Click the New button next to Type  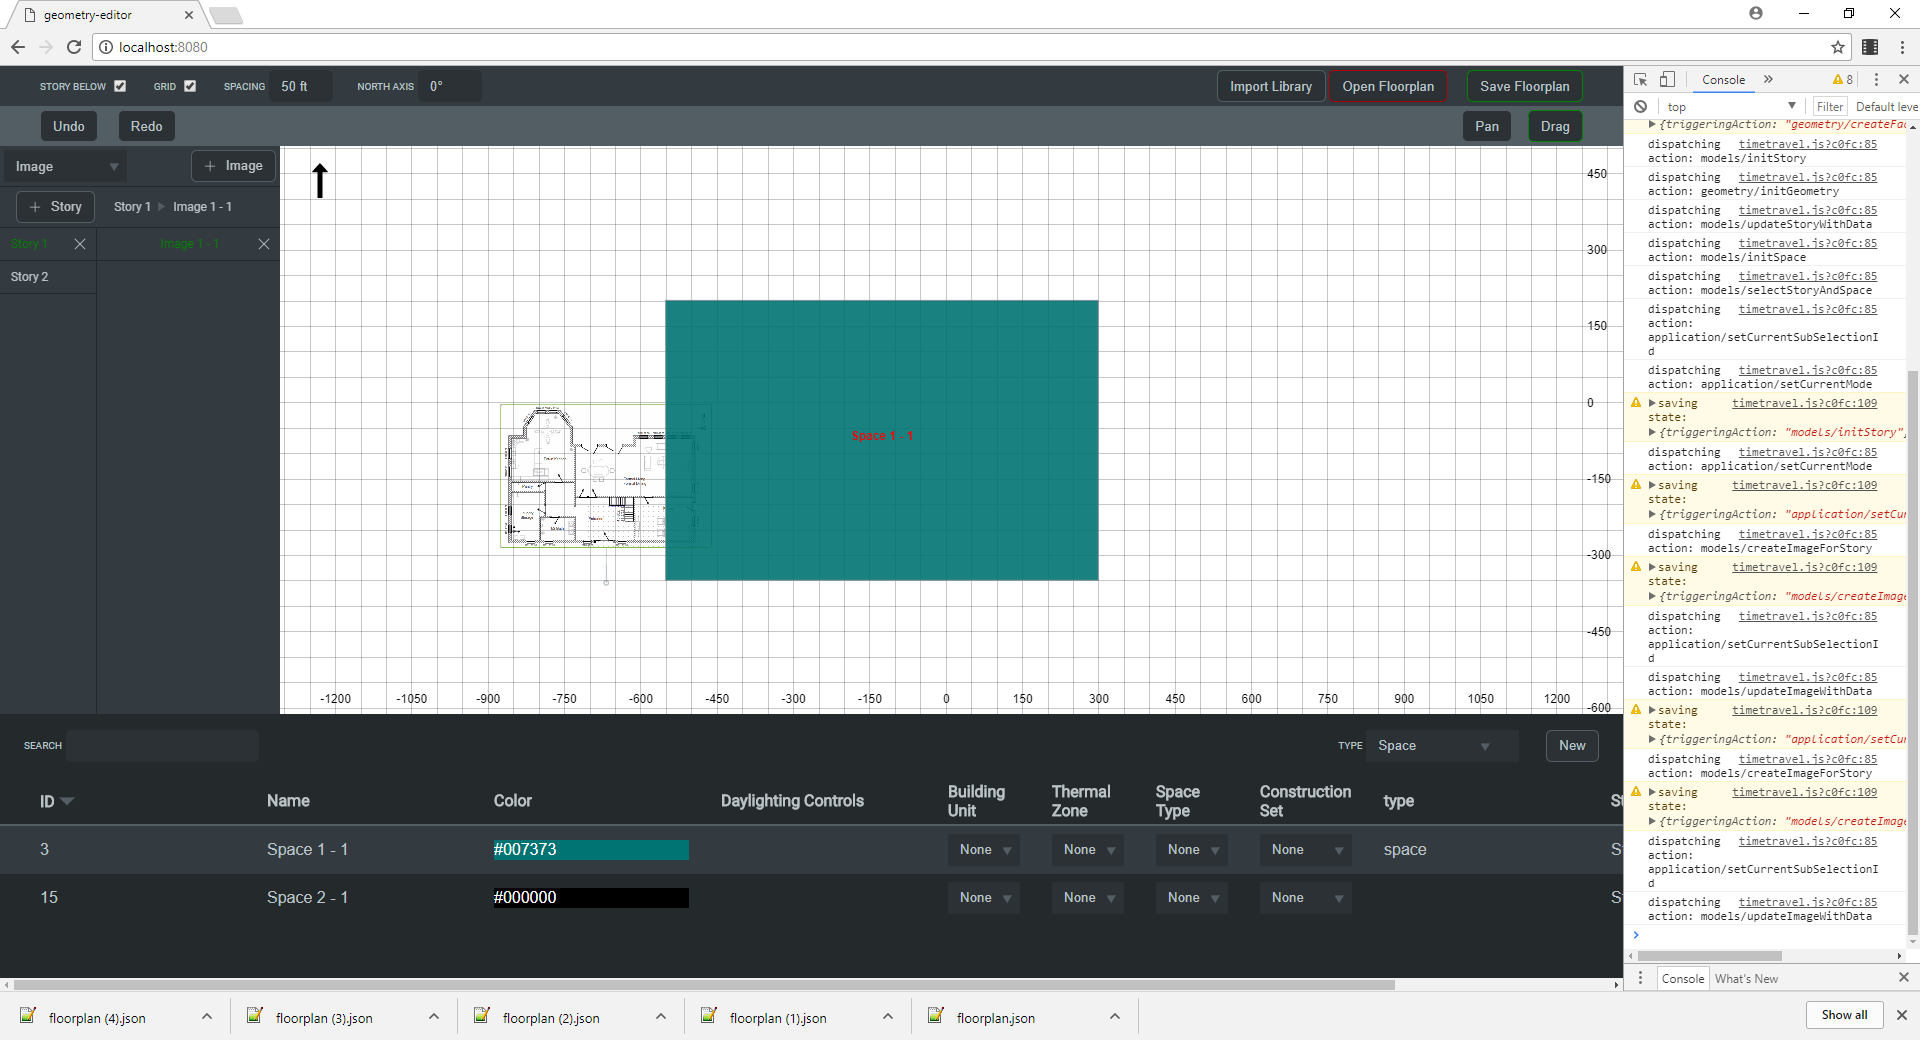point(1571,745)
